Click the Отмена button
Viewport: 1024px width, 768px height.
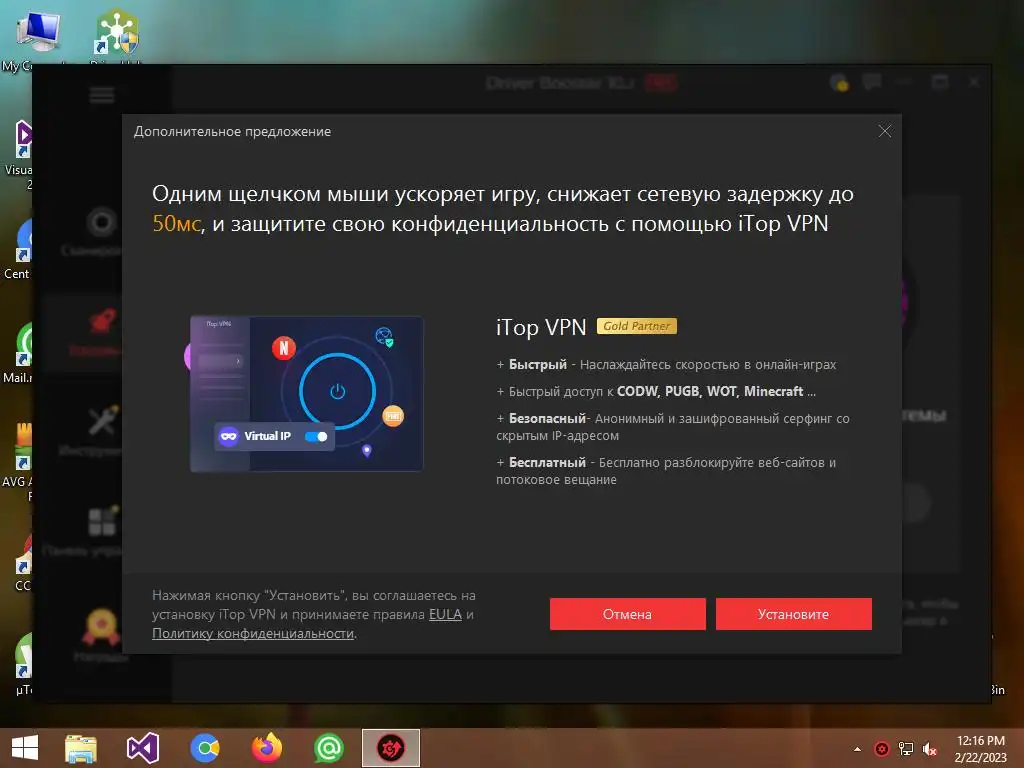pyautogui.click(x=627, y=614)
